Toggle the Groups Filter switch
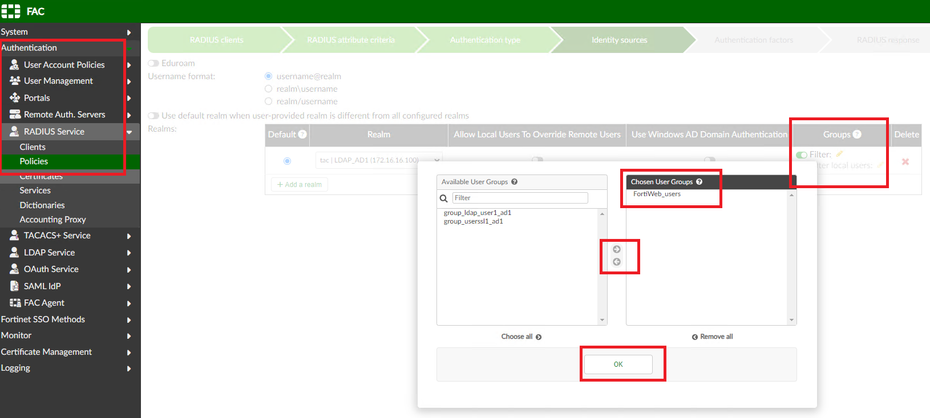The height and width of the screenshot is (418, 930). point(801,155)
